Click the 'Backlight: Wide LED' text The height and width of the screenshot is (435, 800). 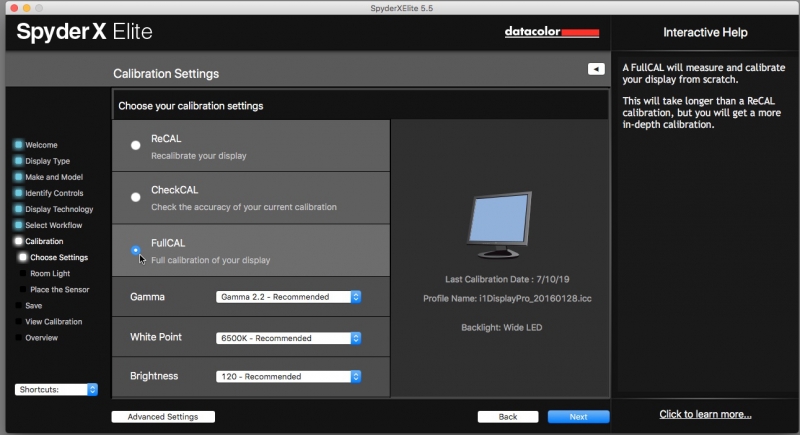[x=502, y=327]
